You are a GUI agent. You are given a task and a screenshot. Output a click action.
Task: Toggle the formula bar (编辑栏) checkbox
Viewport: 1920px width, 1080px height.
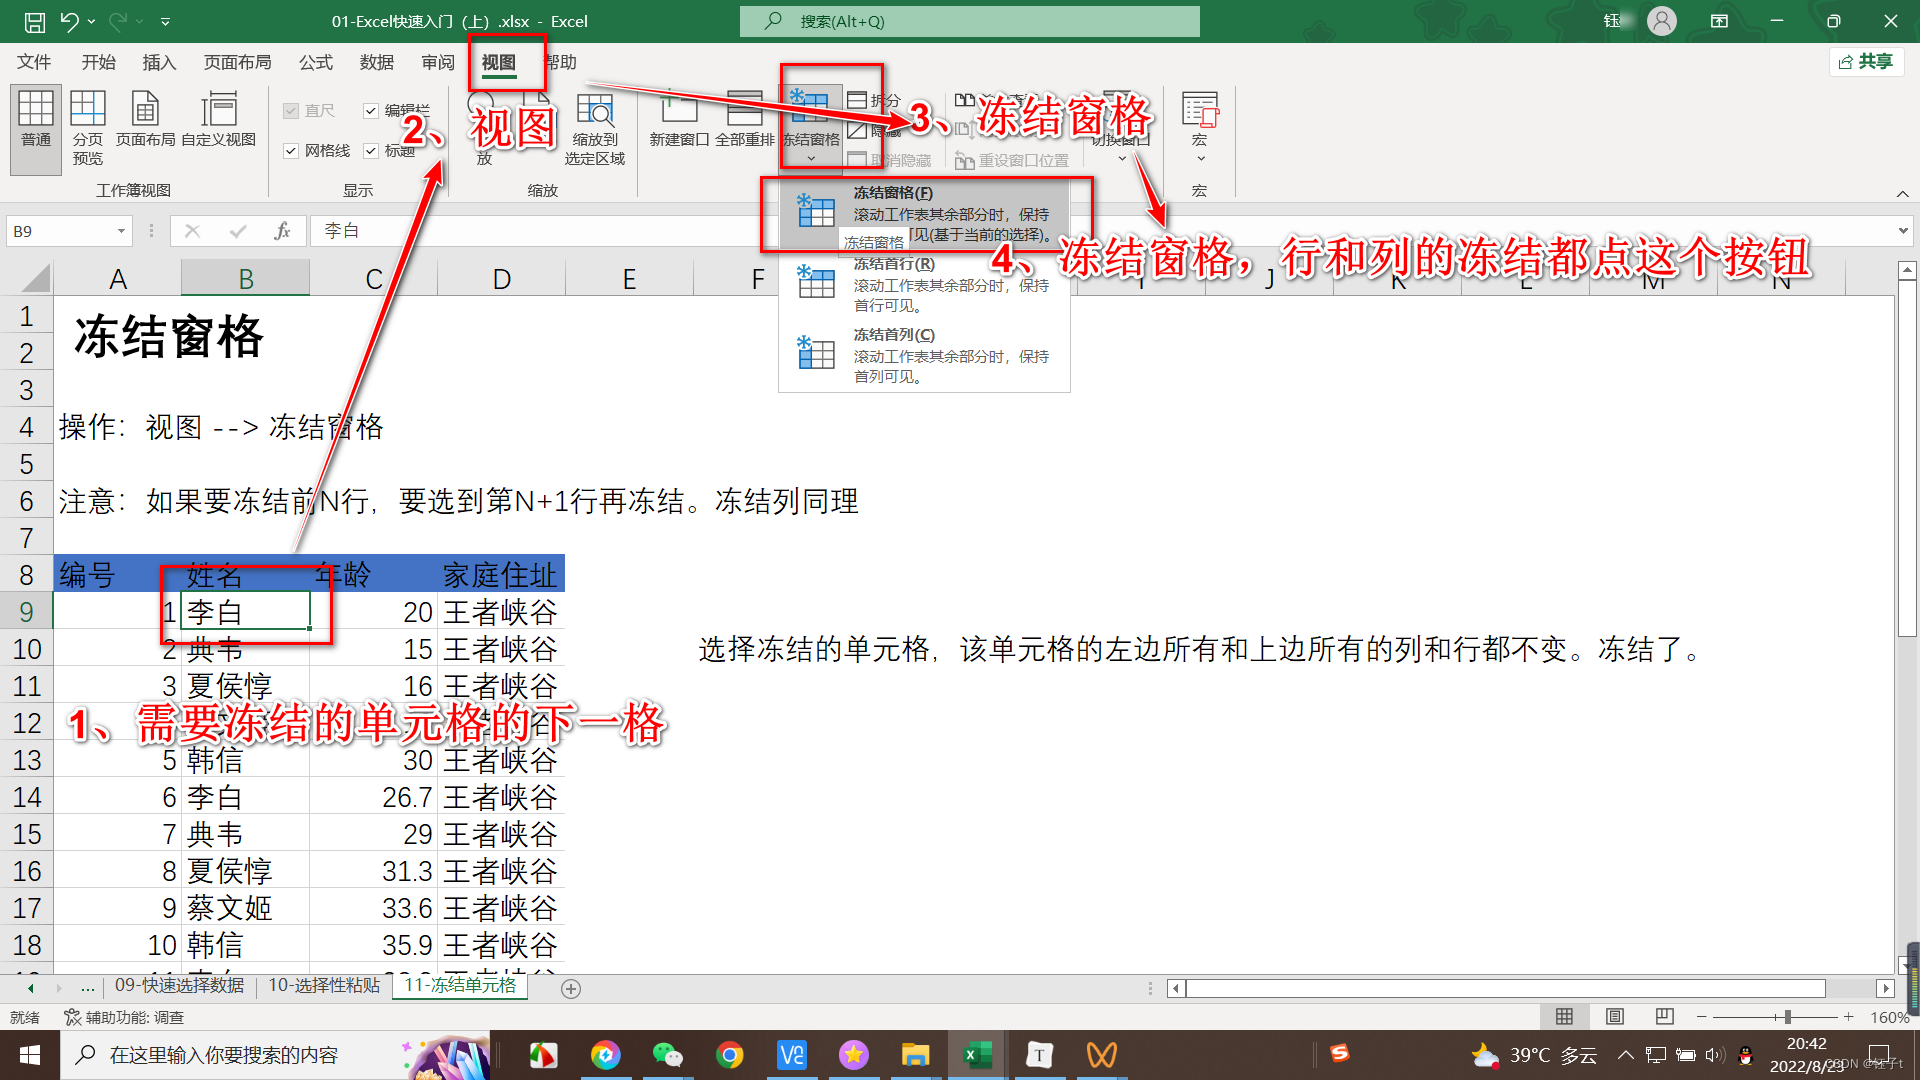pyautogui.click(x=371, y=111)
